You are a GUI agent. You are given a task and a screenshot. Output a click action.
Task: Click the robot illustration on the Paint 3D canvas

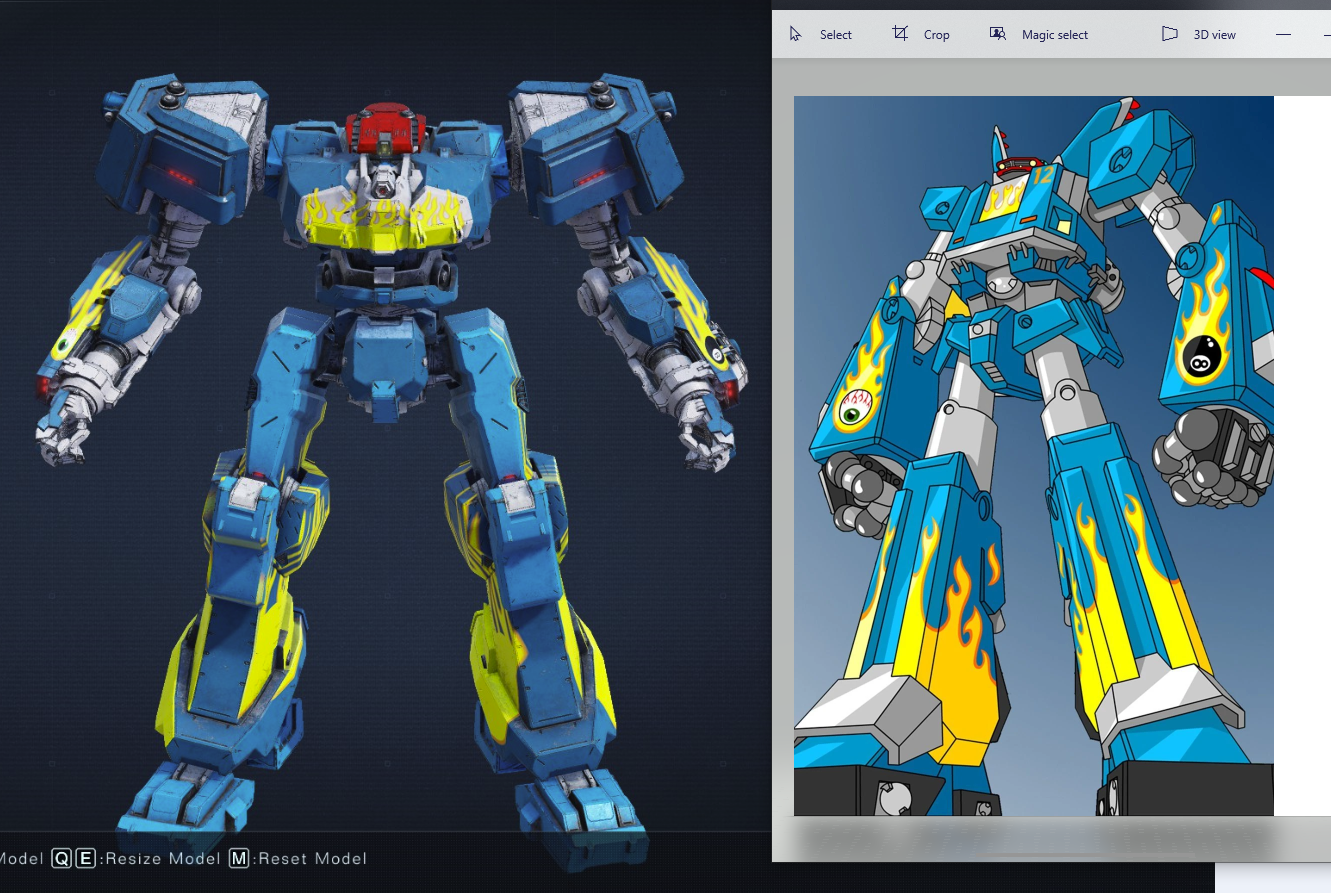point(1033,456)
